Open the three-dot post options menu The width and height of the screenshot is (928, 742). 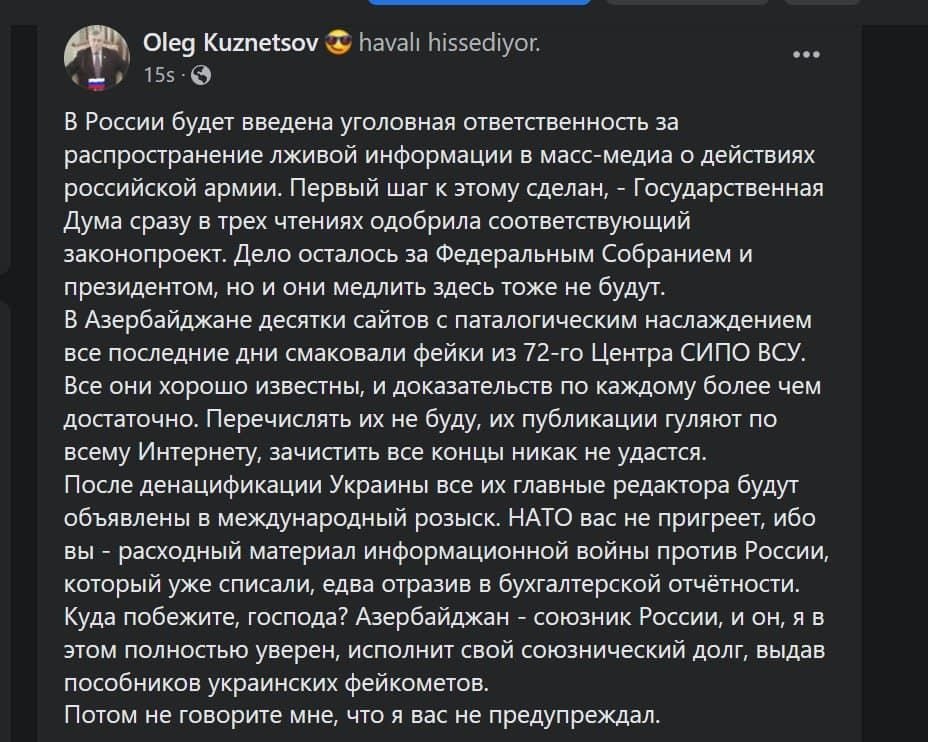click(x=806, y=55)
